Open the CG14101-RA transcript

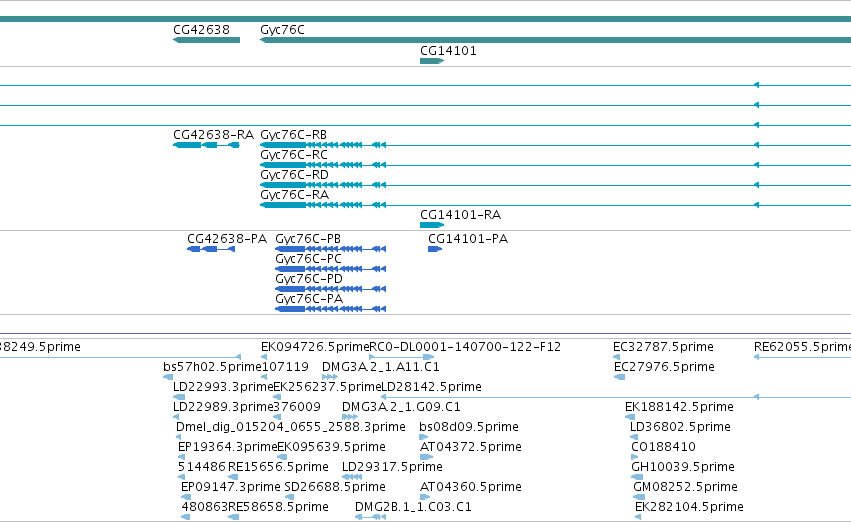click(x=432, y=225)
